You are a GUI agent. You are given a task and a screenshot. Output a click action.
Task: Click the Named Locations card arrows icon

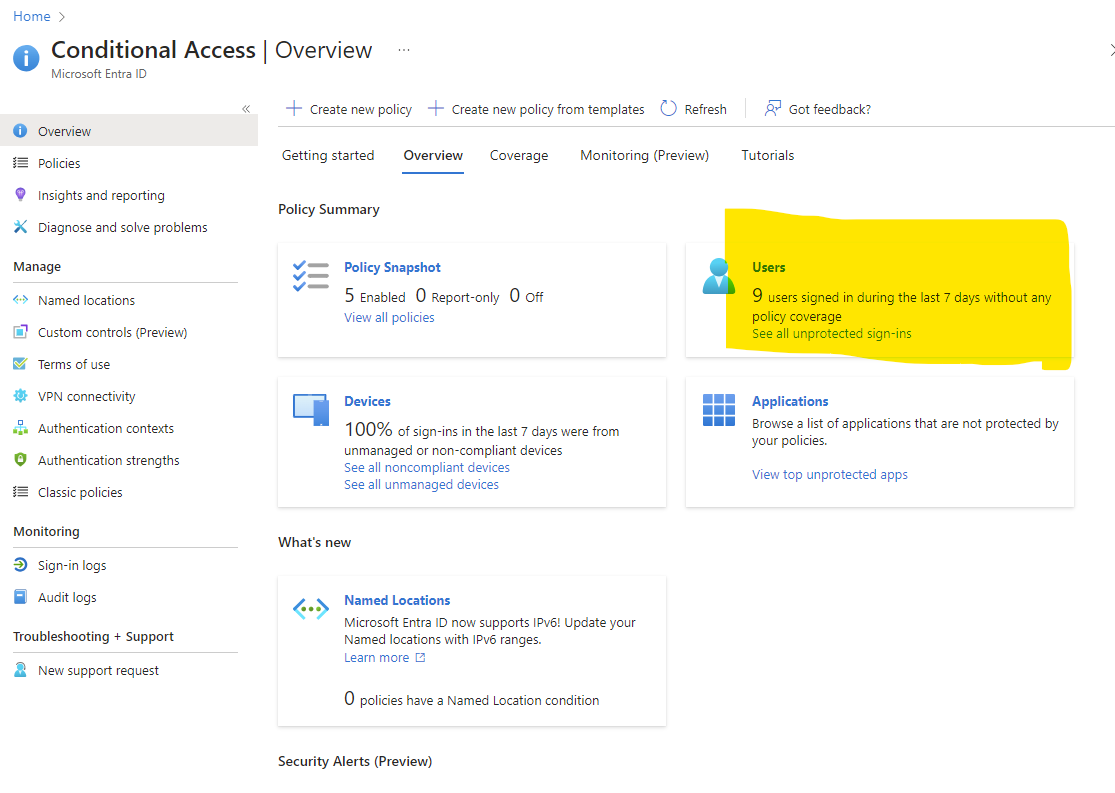(x=311, y=609)
